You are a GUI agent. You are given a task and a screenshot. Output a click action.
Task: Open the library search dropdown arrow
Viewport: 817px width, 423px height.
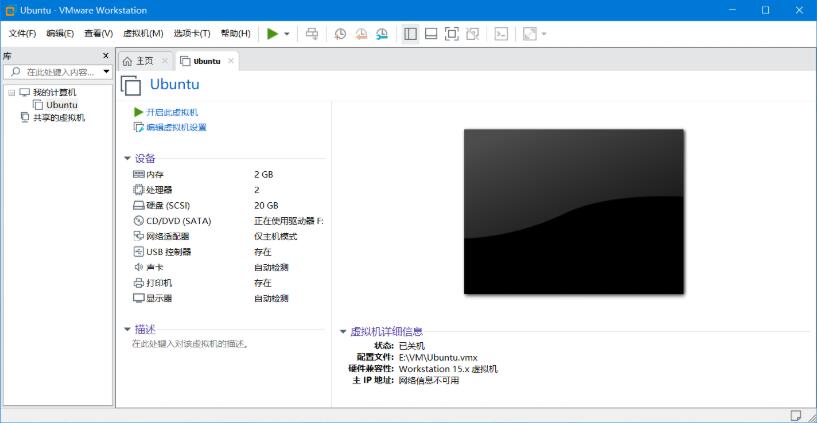pyautogui.click(x=106, y=71)
